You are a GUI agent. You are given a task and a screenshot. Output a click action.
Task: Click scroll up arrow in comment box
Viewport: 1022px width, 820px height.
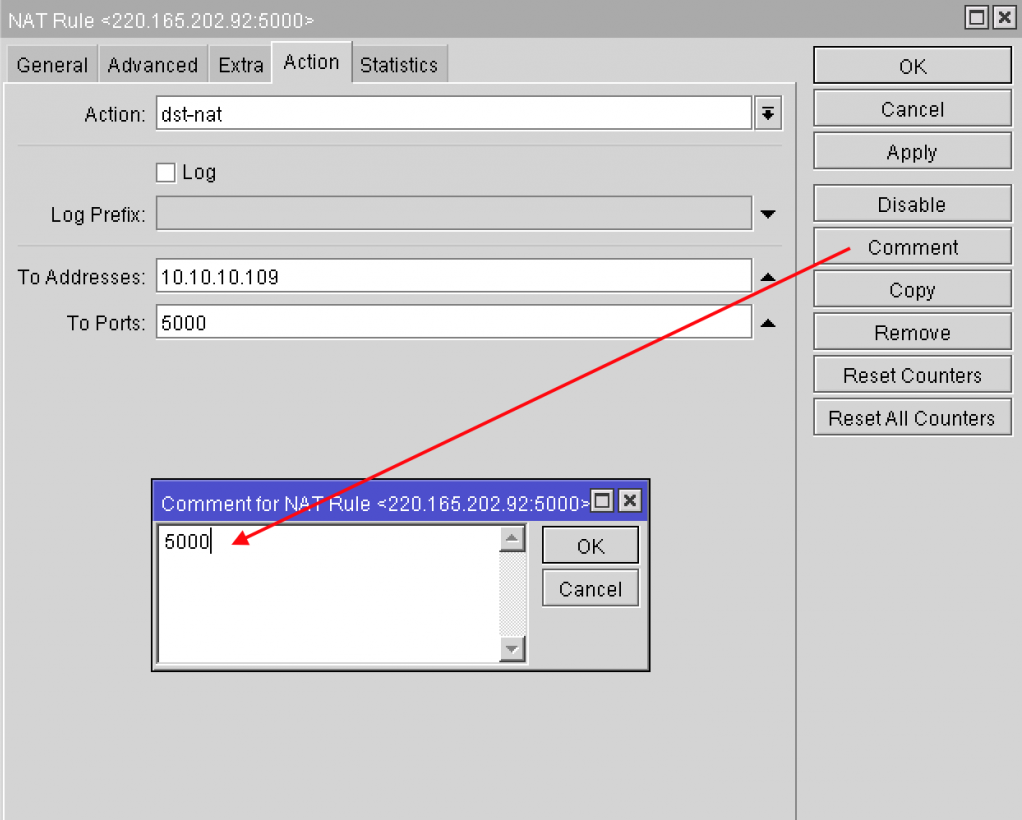[512, 540]
